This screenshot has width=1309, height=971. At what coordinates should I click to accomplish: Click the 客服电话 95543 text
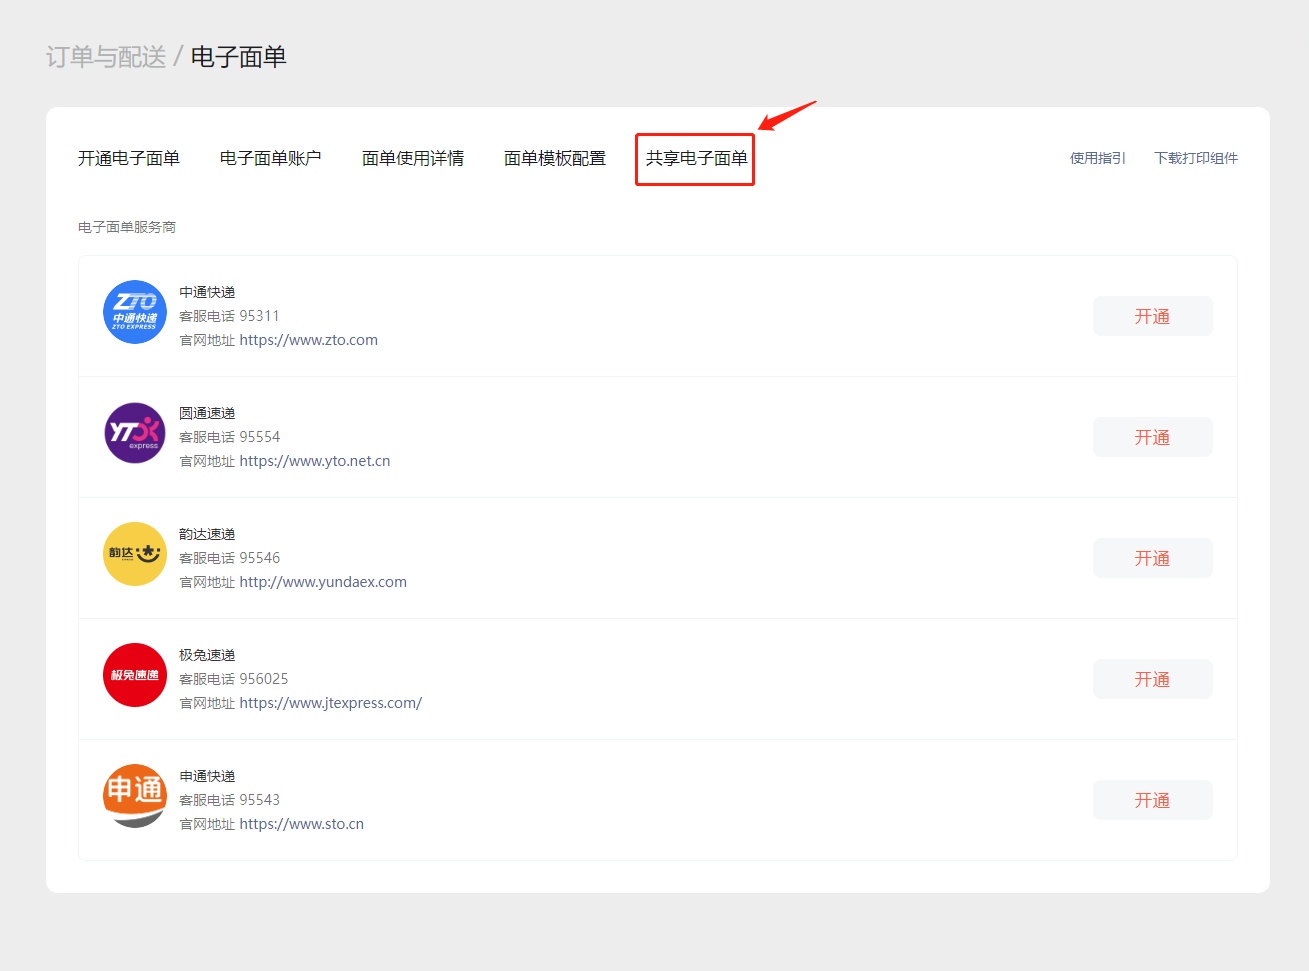[229, 800]
